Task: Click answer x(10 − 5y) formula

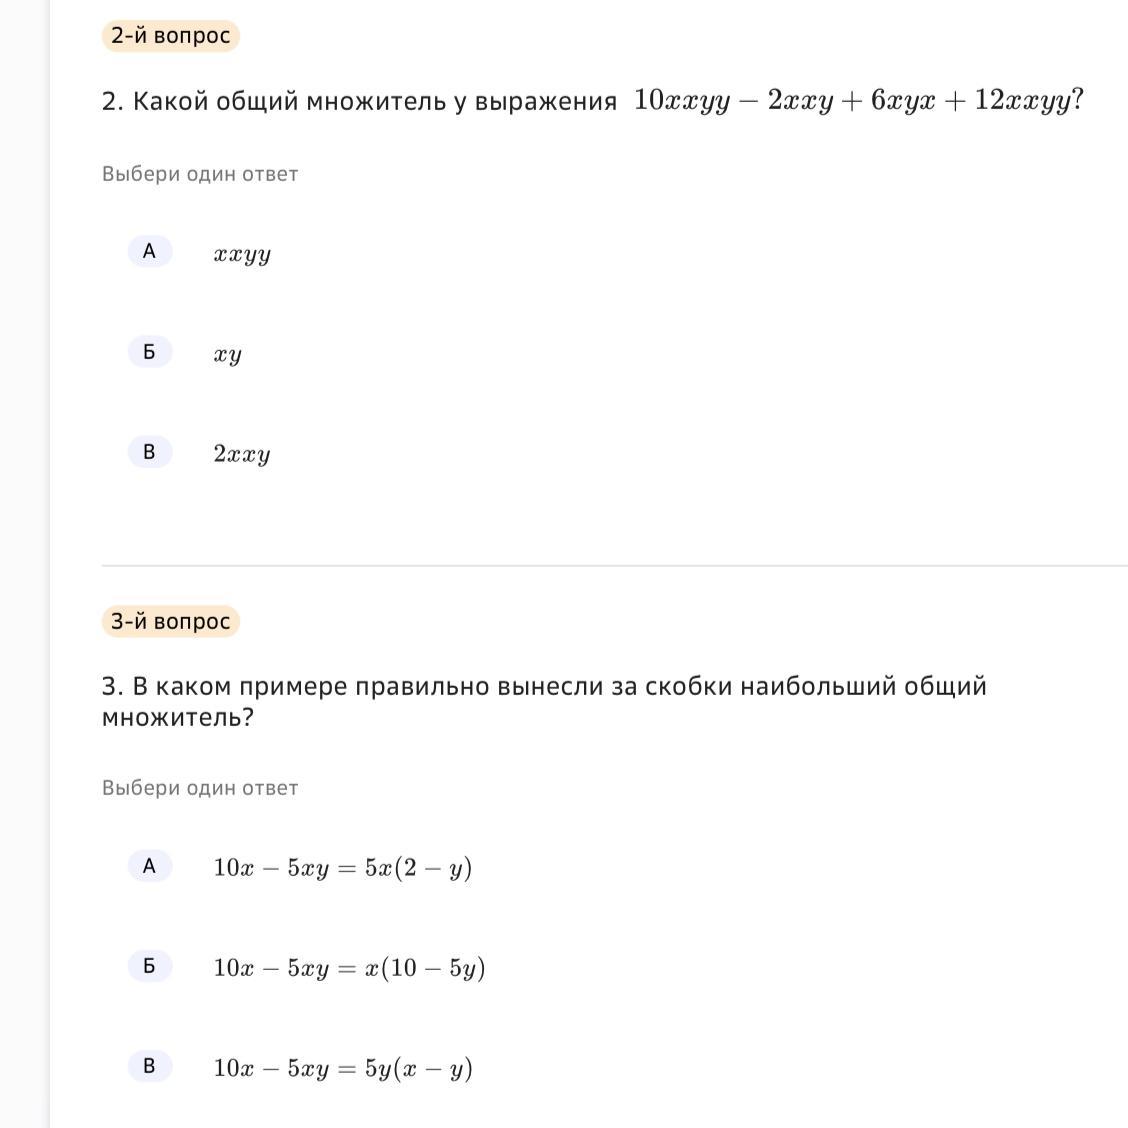Action: 349,968
